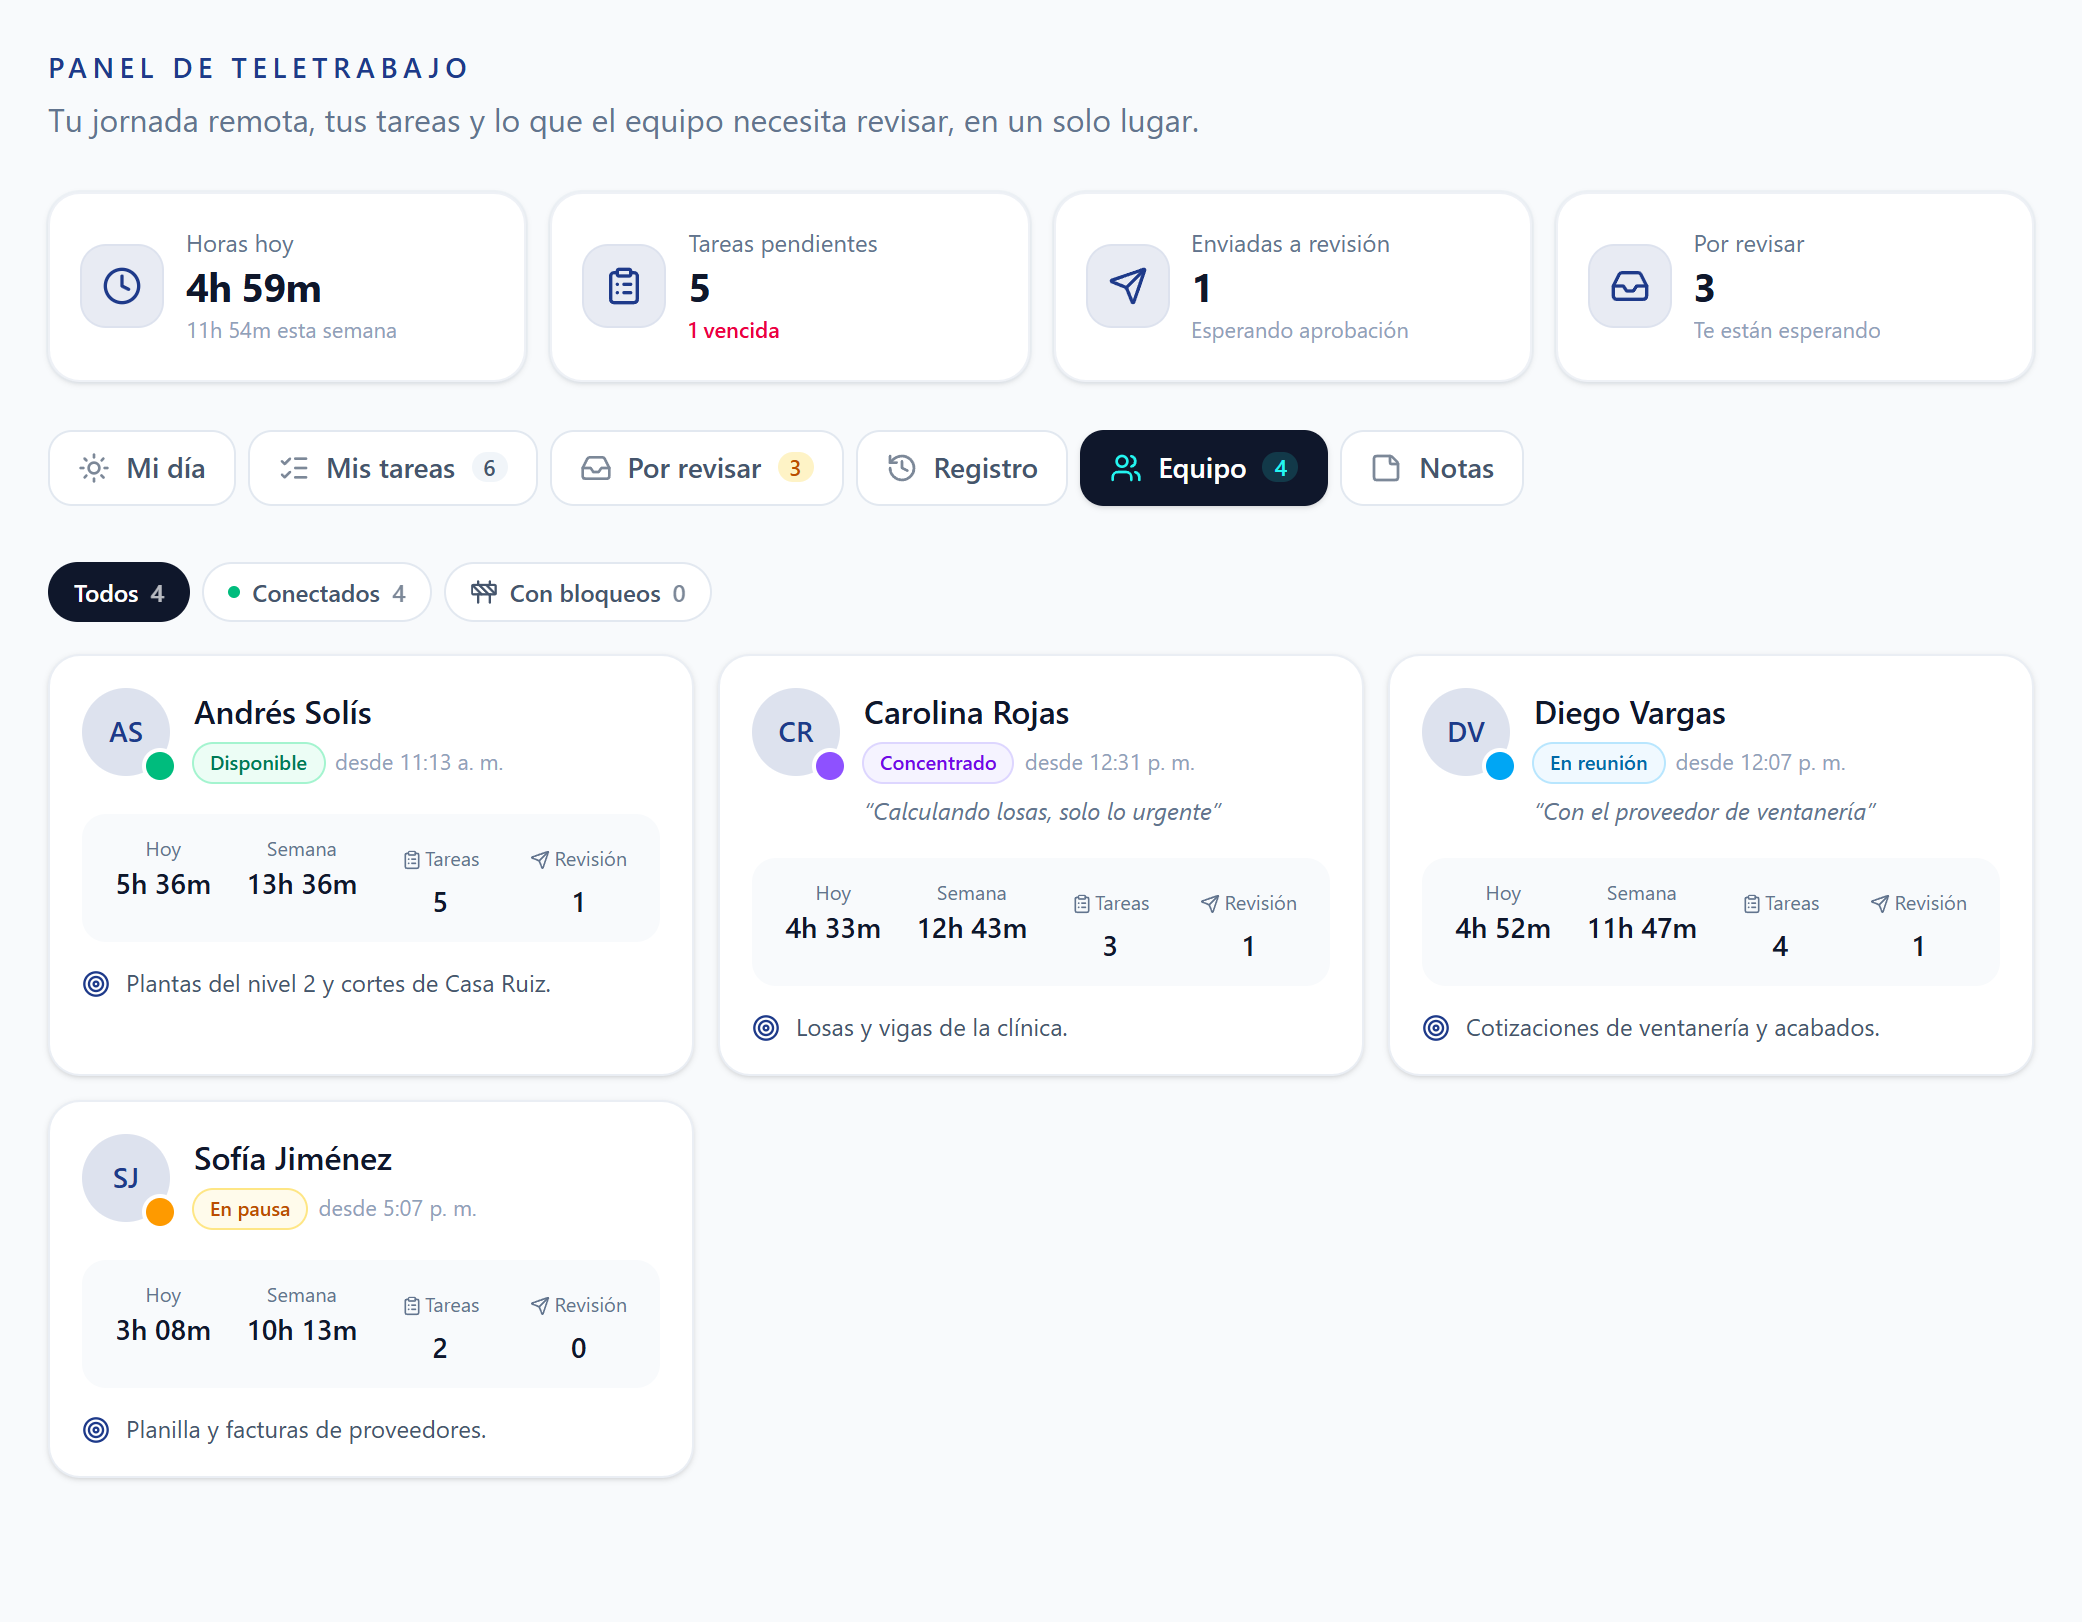Click the CR avatar of Carolina Rojas
Image resolution: width=2082 pixels, height=1622 pixels.
click(x=796, y=732)
